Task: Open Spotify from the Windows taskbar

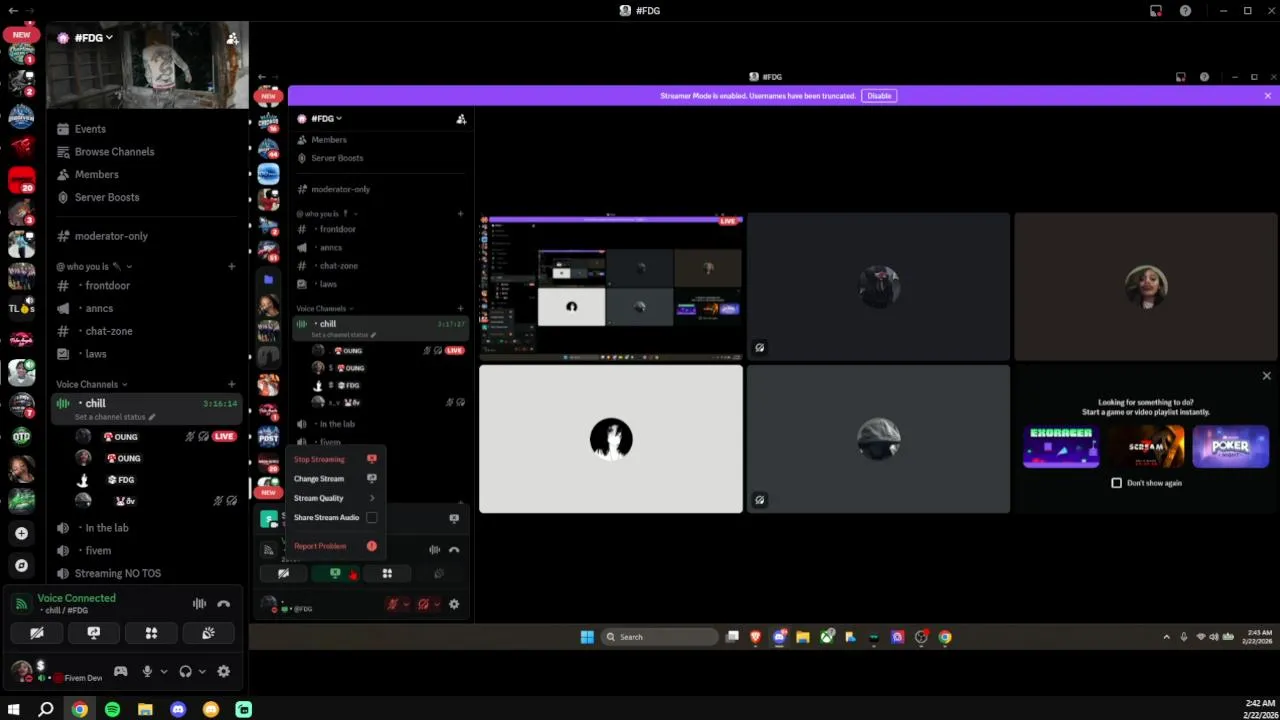Action: 112,709
